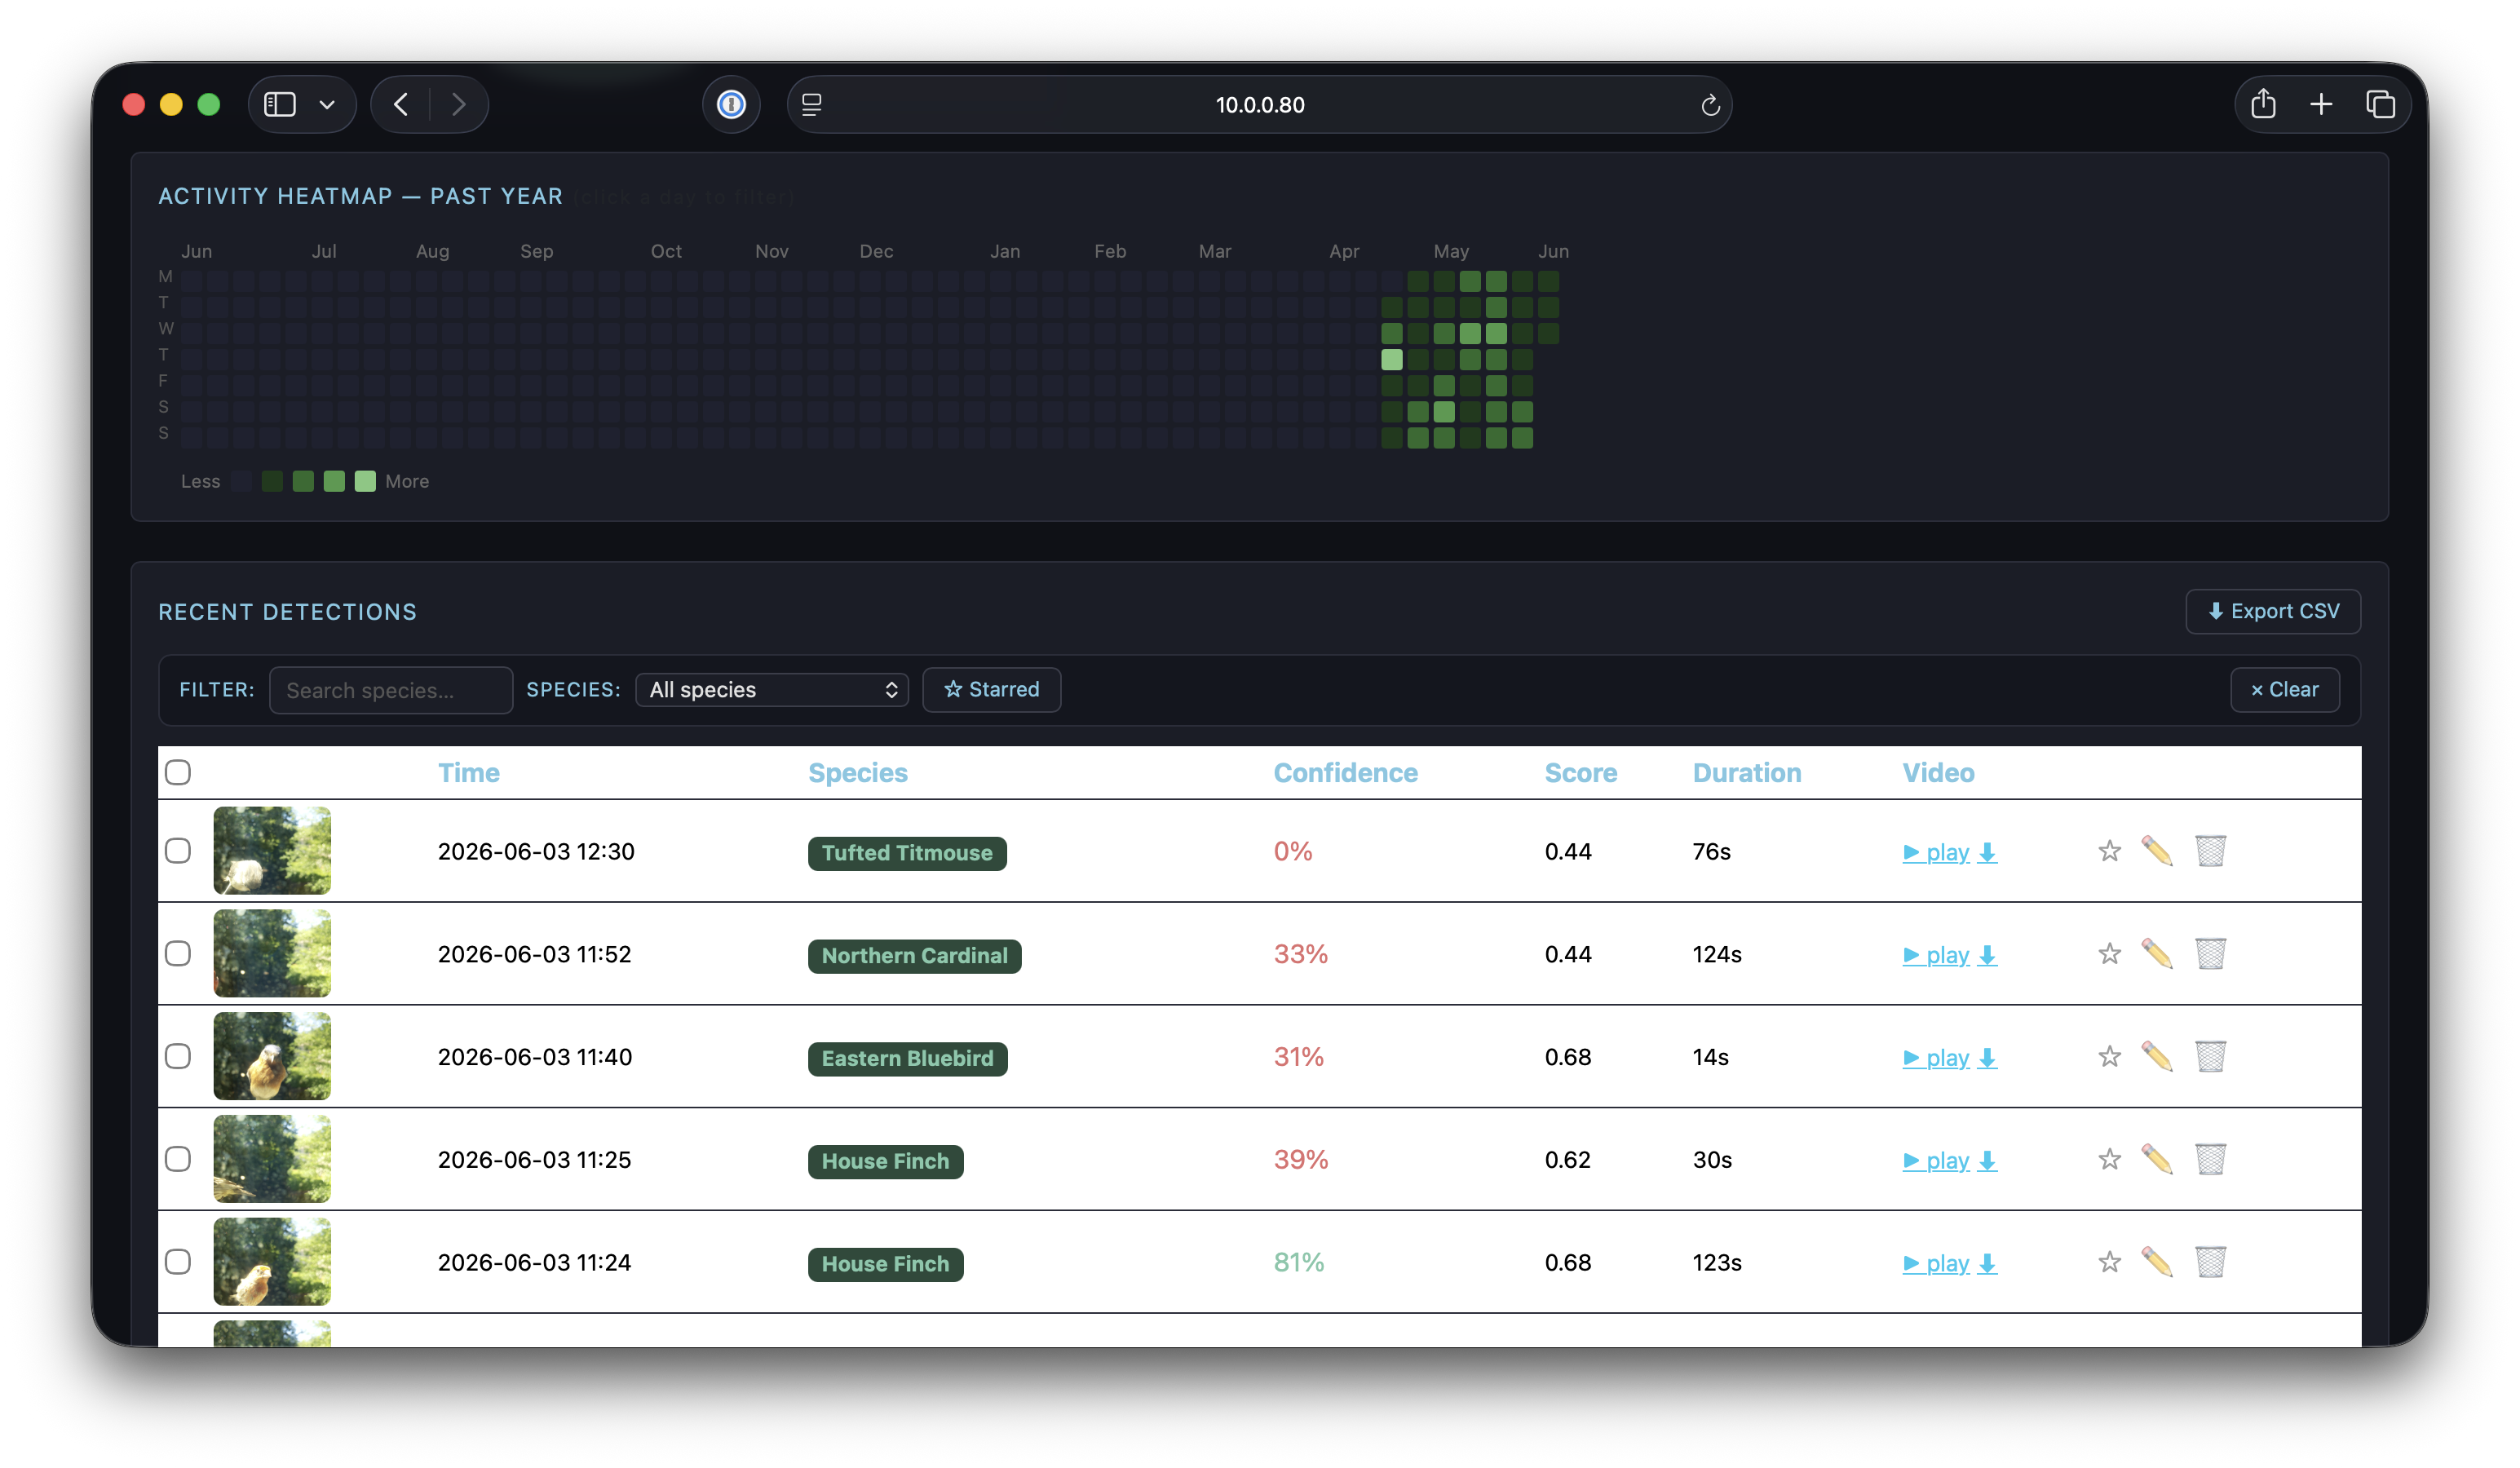Play the House Finch 11:25 video
The width and height of the screenshot is (2520, 1468).
[1936, 1162]
